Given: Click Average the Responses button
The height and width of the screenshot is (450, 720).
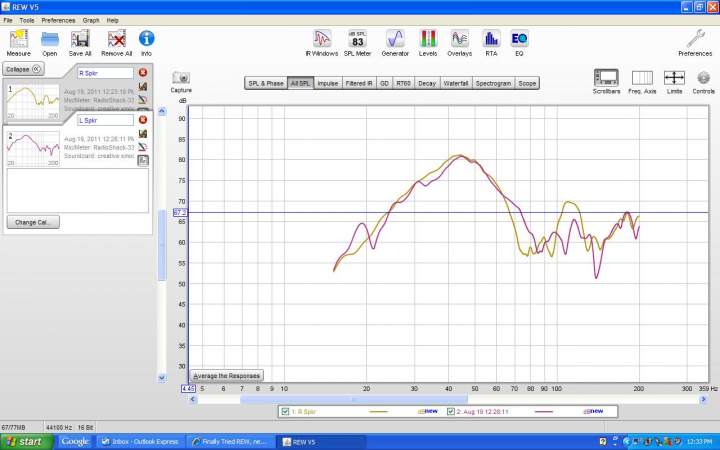Looking at the screenshot, I should 227,376.
